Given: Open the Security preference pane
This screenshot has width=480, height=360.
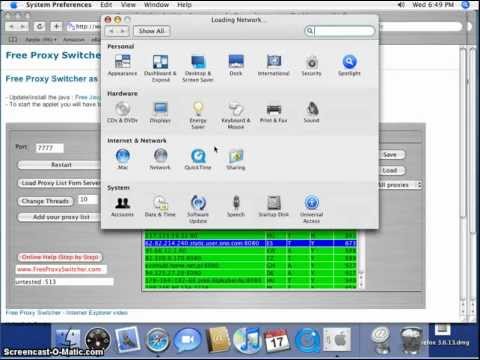Looking at the screenshot, I should click(x=311, y=66).
